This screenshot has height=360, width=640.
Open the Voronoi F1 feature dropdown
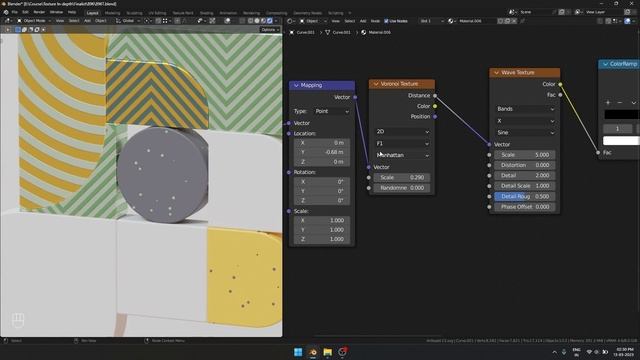[x=402, y=143]
